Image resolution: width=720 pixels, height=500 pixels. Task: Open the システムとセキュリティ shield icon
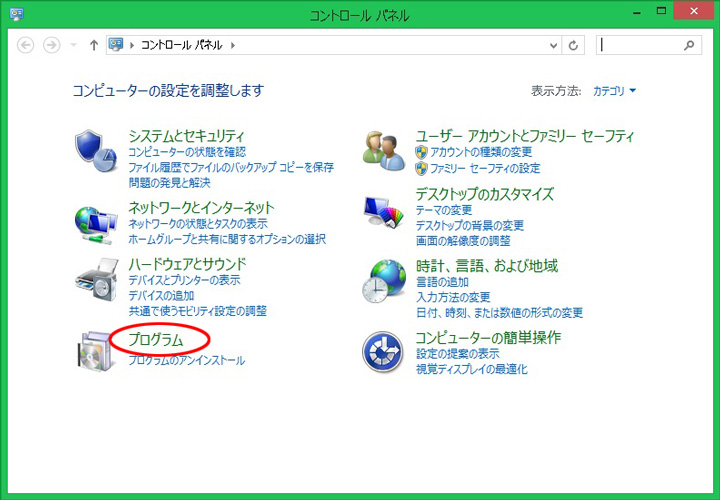coord(96,151)
